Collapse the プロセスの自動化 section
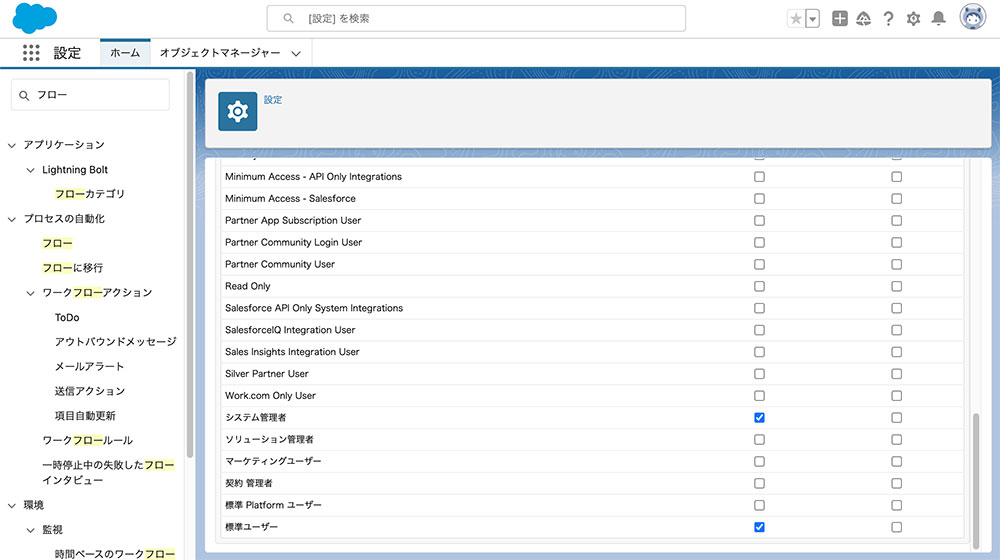The height and width of the screenshot is (560, 1000). (11, 219)
